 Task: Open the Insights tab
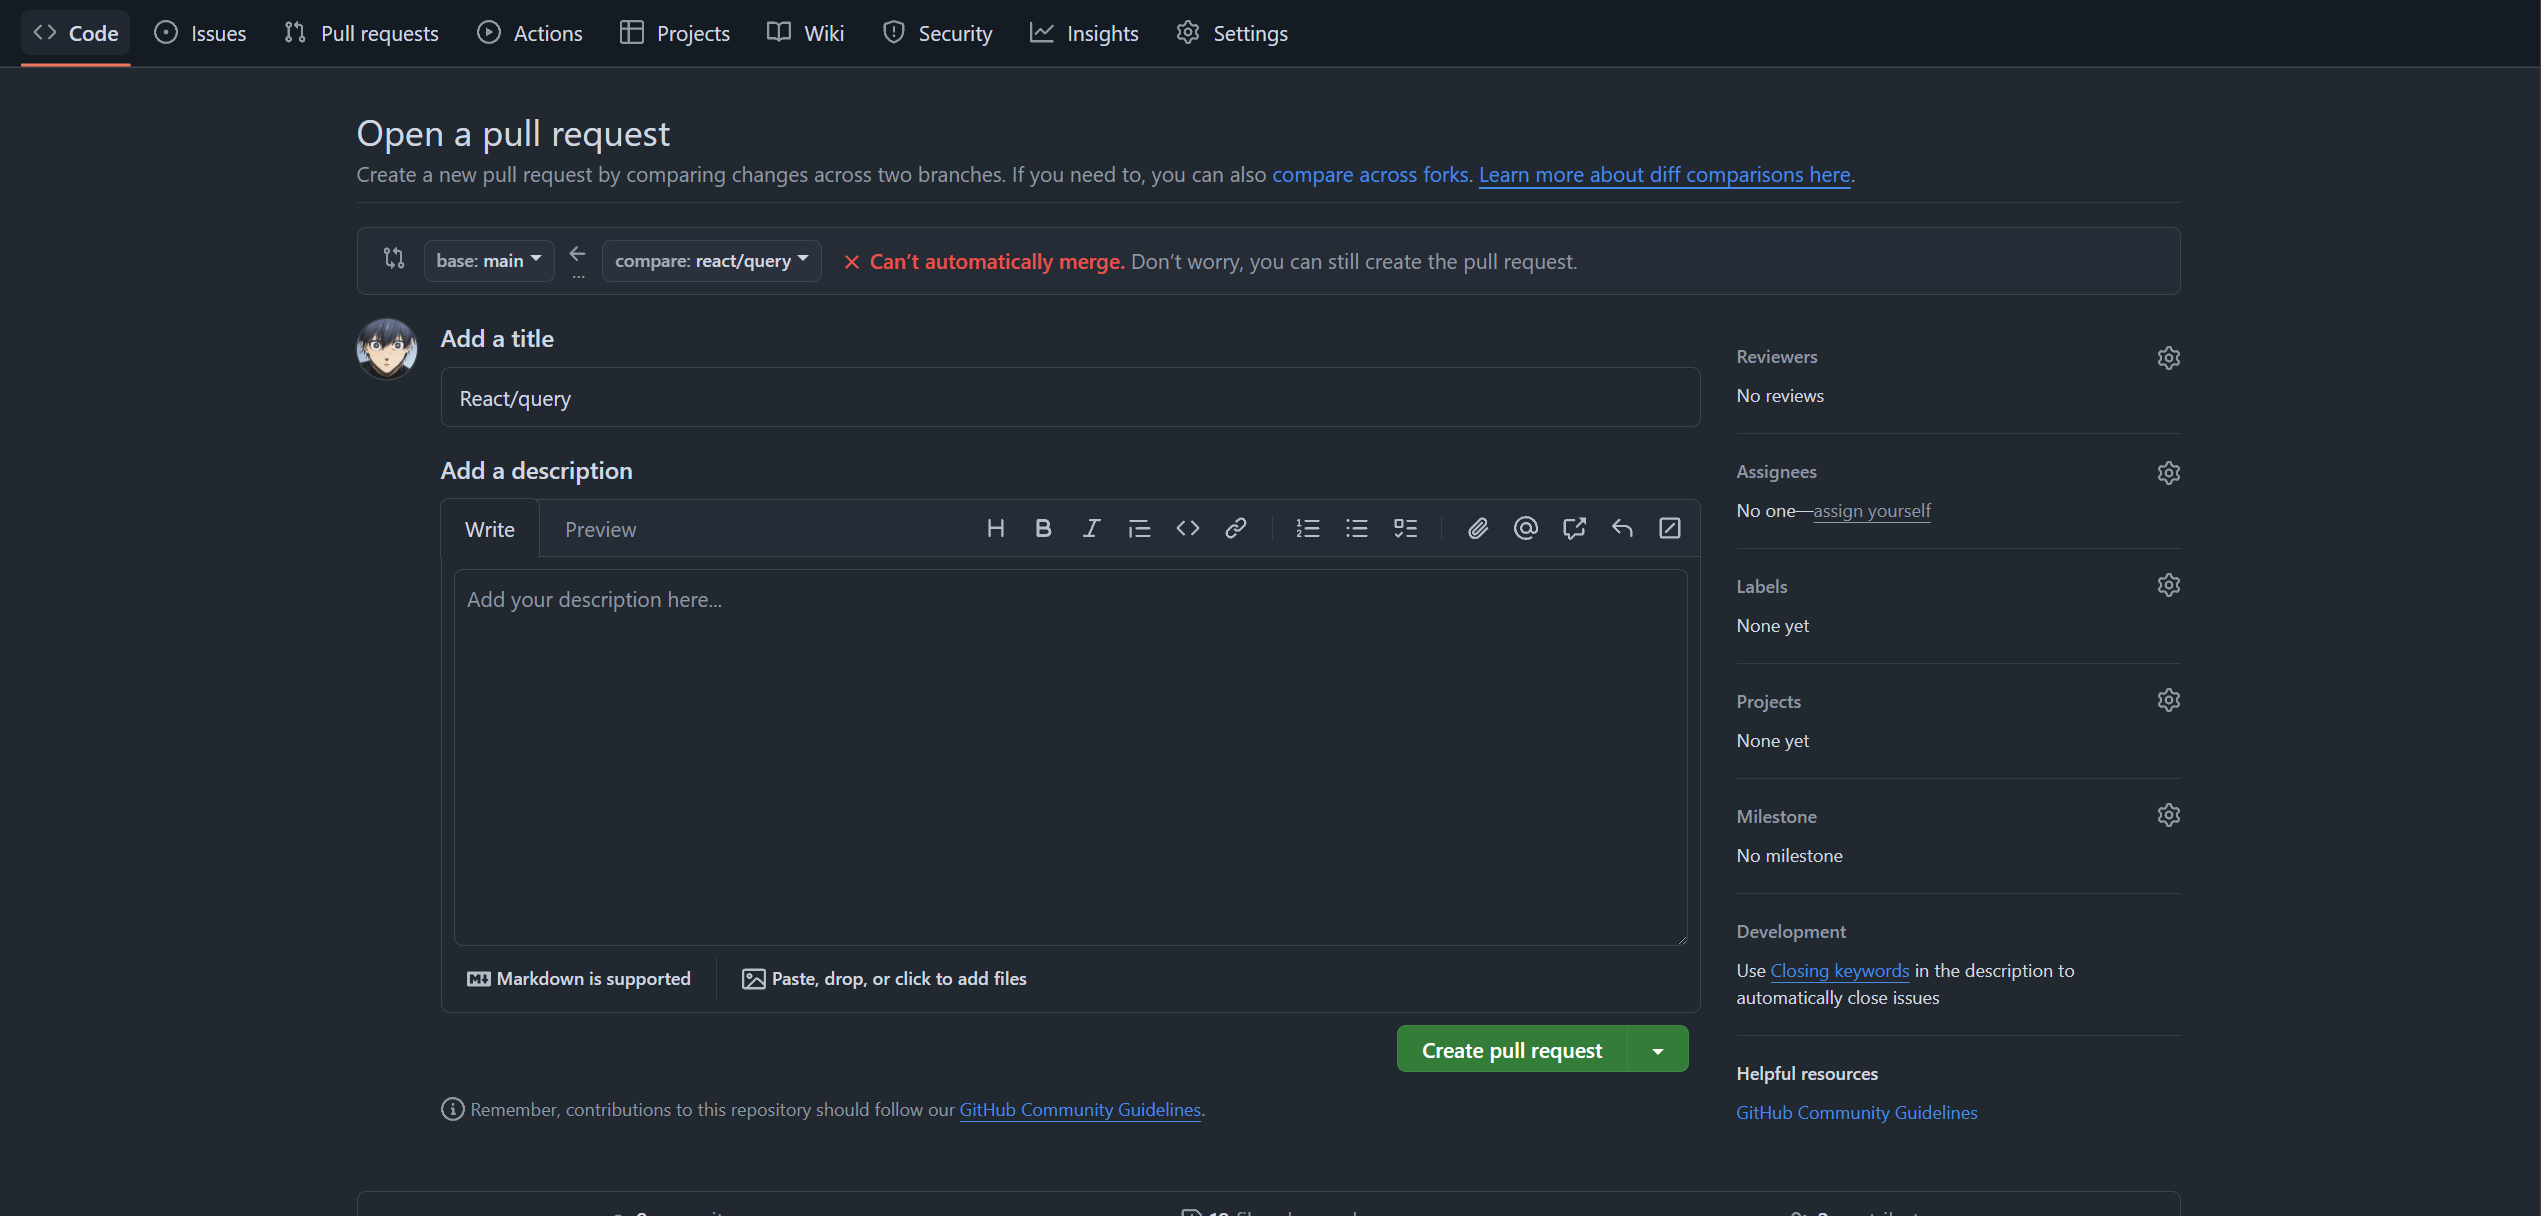1085,33
